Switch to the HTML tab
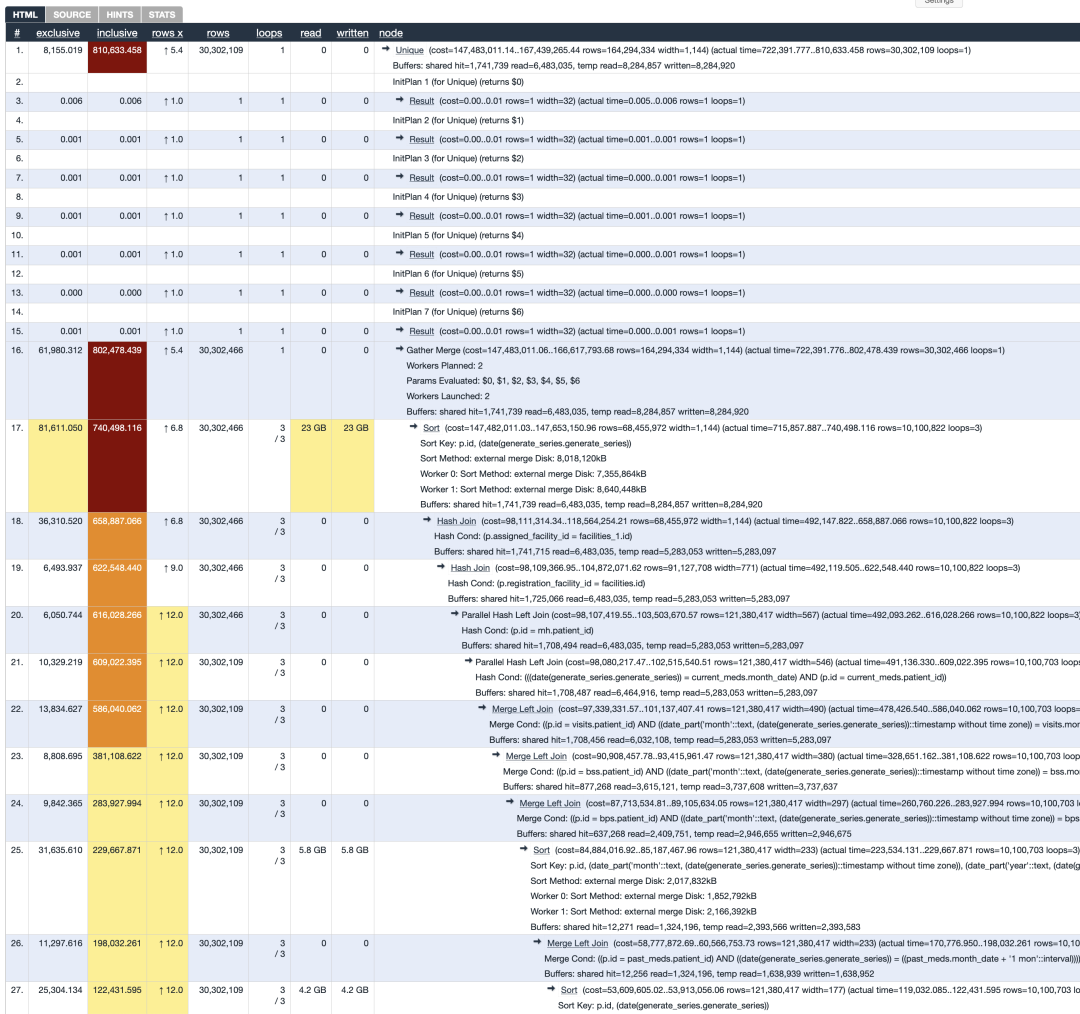Viewport: 1080px width, 1014px height. tap(25, 14)
